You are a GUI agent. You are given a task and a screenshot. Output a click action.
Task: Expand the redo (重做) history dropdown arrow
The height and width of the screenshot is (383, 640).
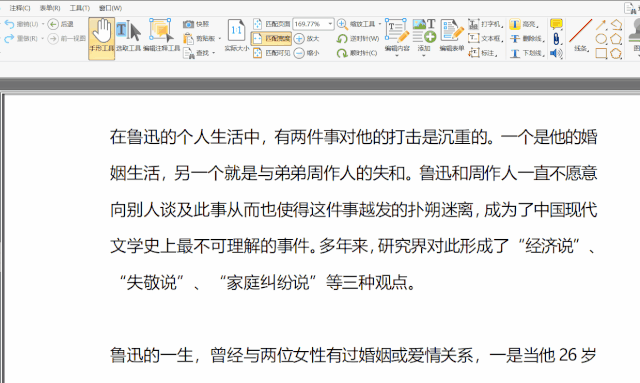point(42,38)
